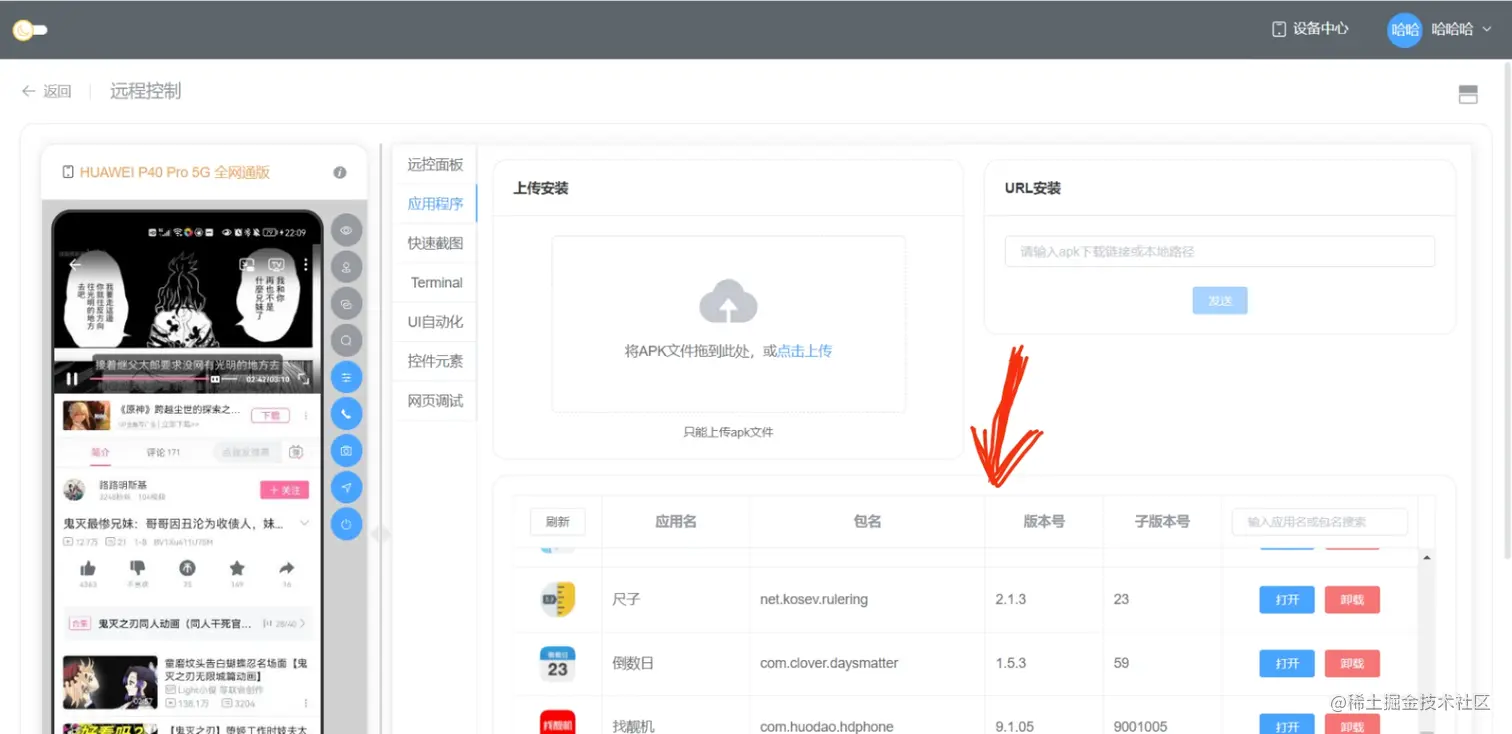Click the layout switch icon at top right
The height and width of the screenshot is (734, 1512).
pyautogui.click(x=1468, y=93)
